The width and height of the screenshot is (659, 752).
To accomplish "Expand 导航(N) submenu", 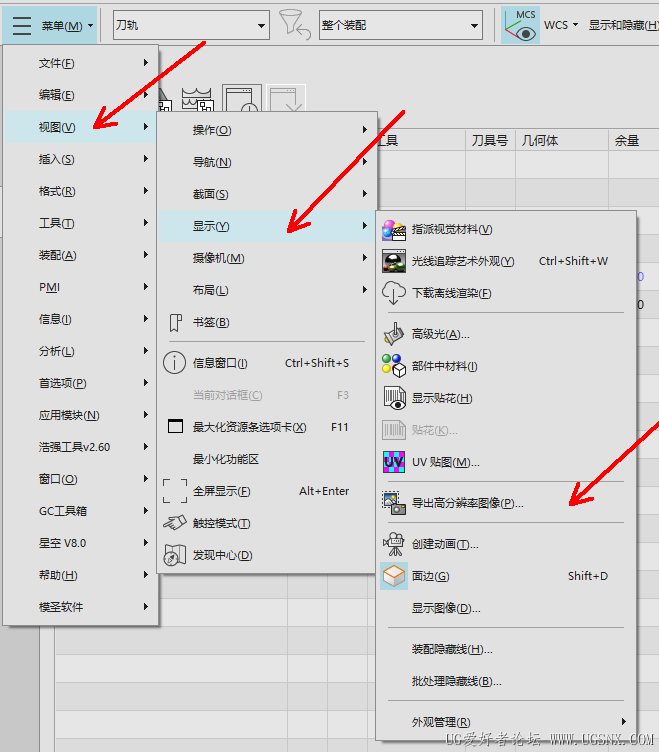I will (x=267, y=162).
